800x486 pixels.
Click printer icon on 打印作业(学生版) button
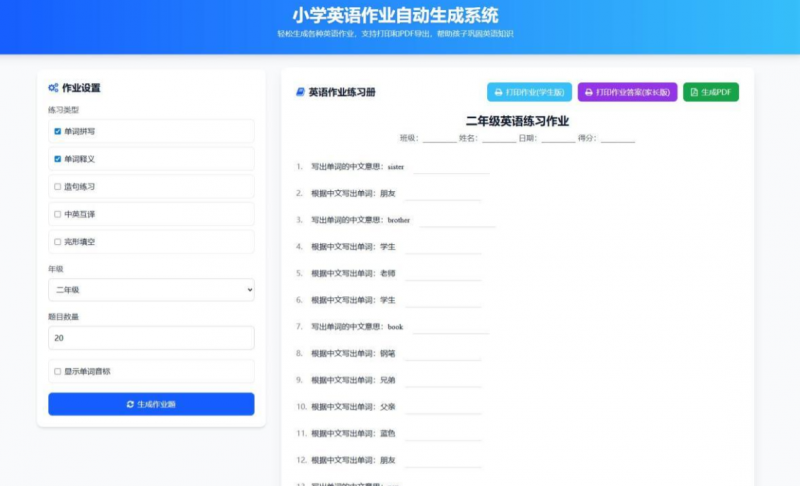[x=499, y=92]
